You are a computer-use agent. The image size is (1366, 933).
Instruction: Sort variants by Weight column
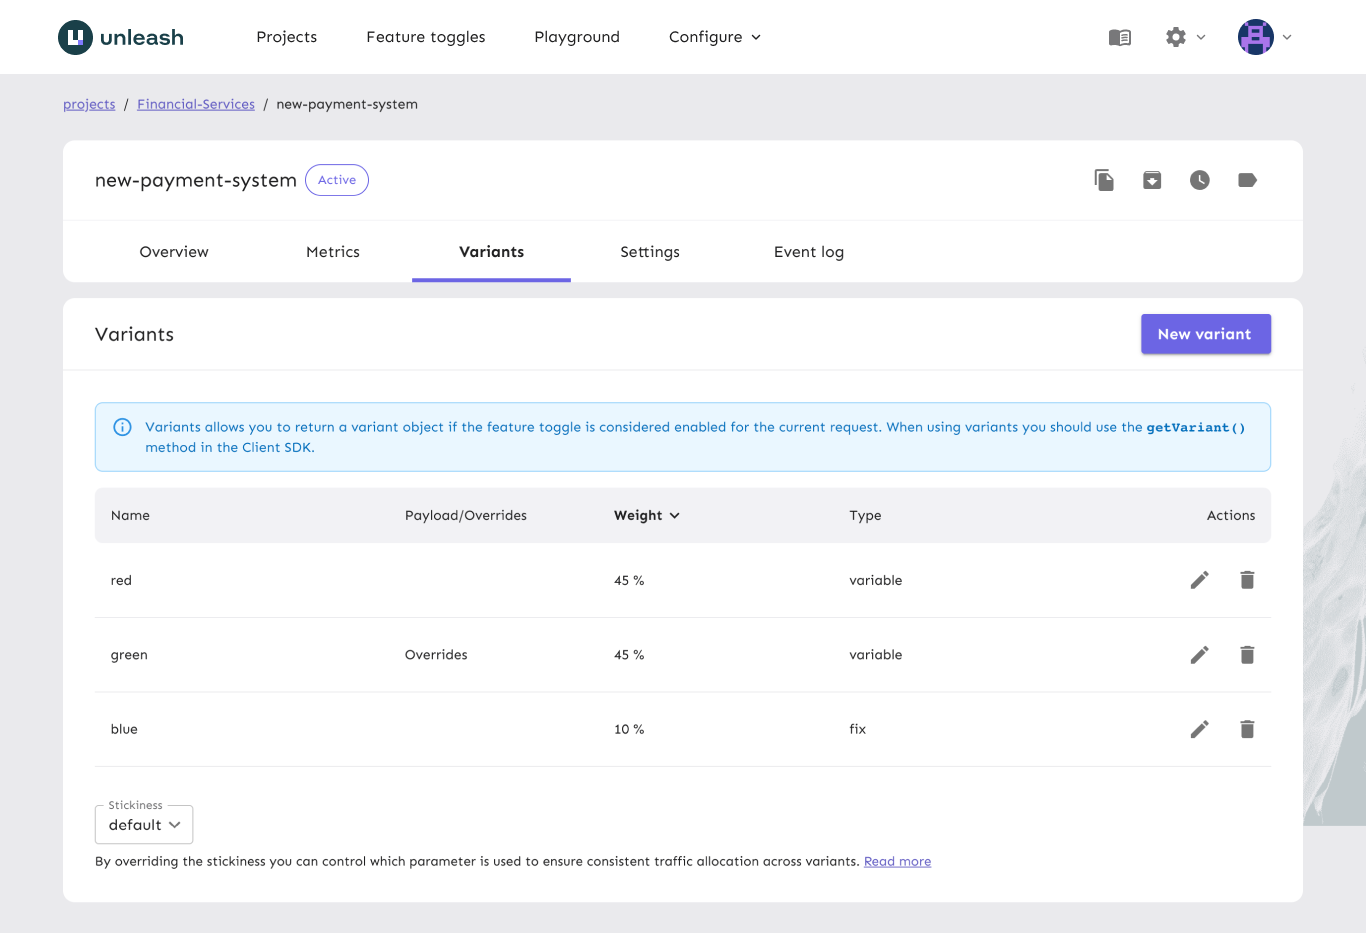[646, 515]
